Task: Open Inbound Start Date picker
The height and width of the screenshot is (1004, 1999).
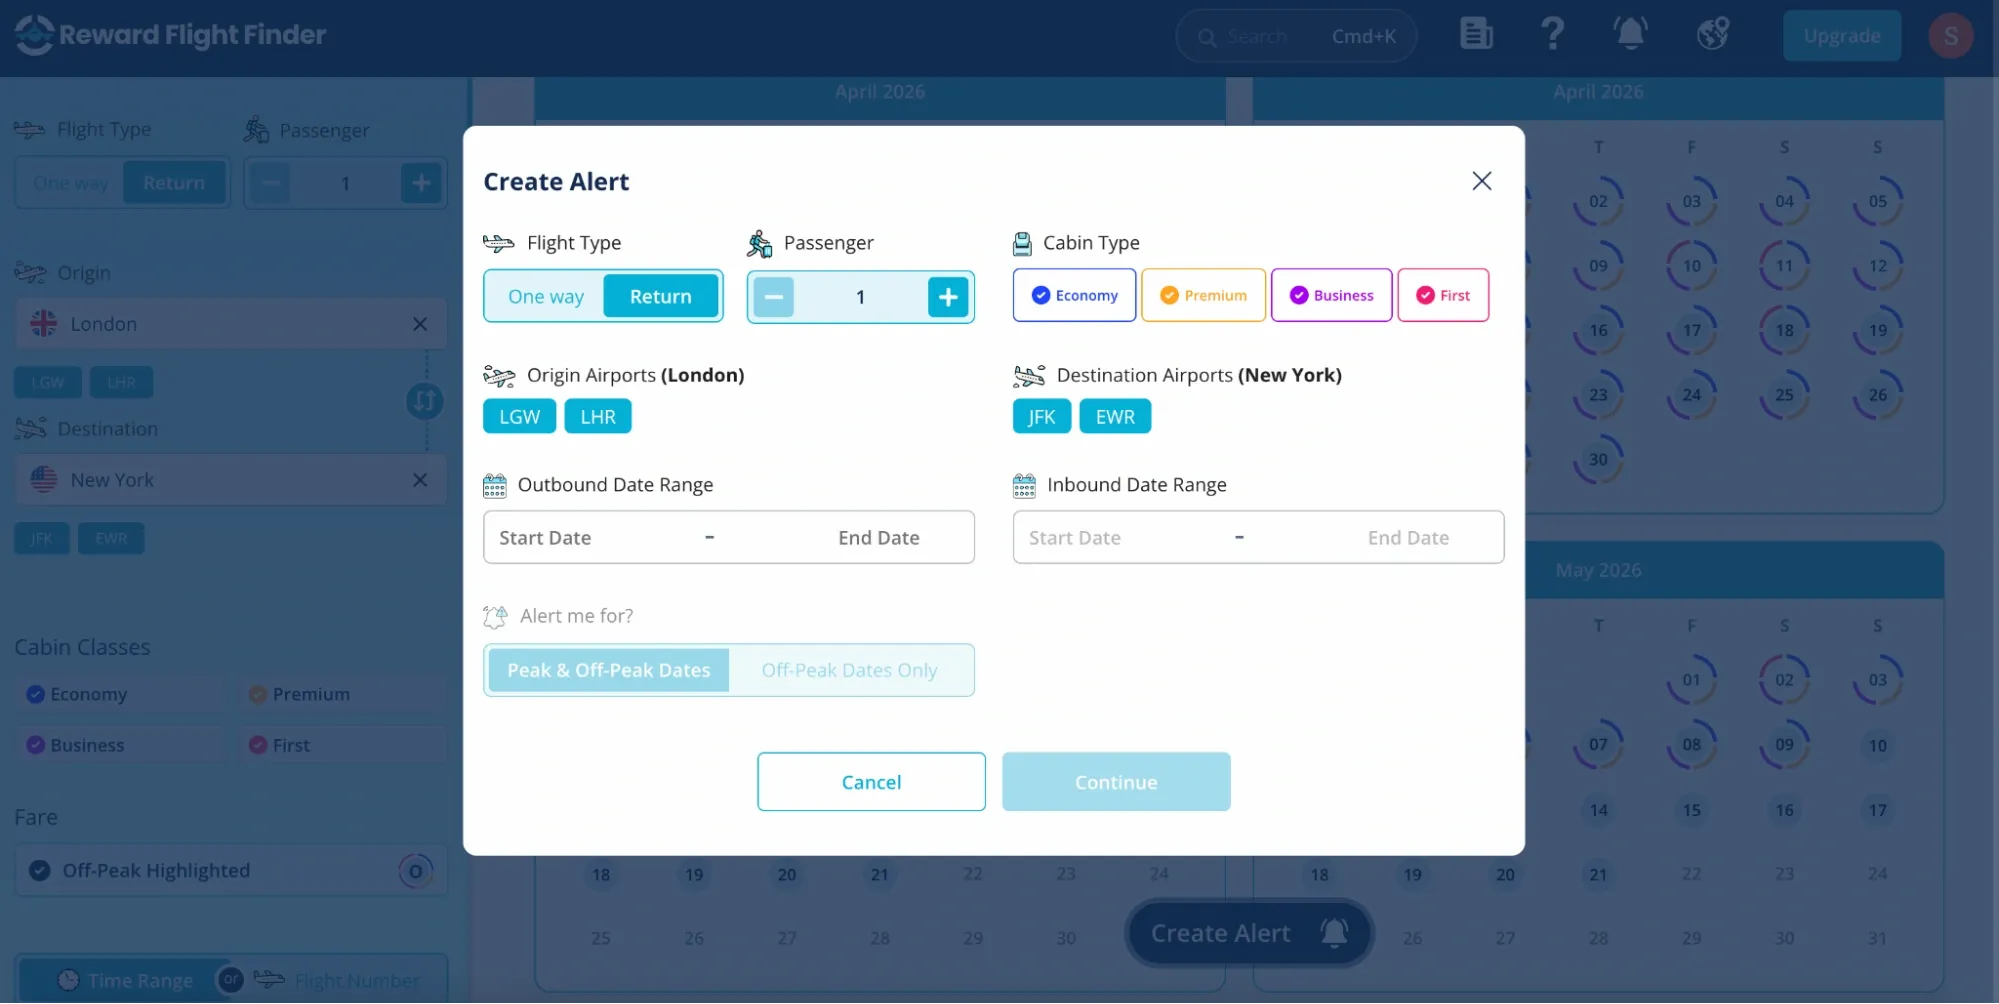Action: pyautogui.click(x=1074, y=538)
